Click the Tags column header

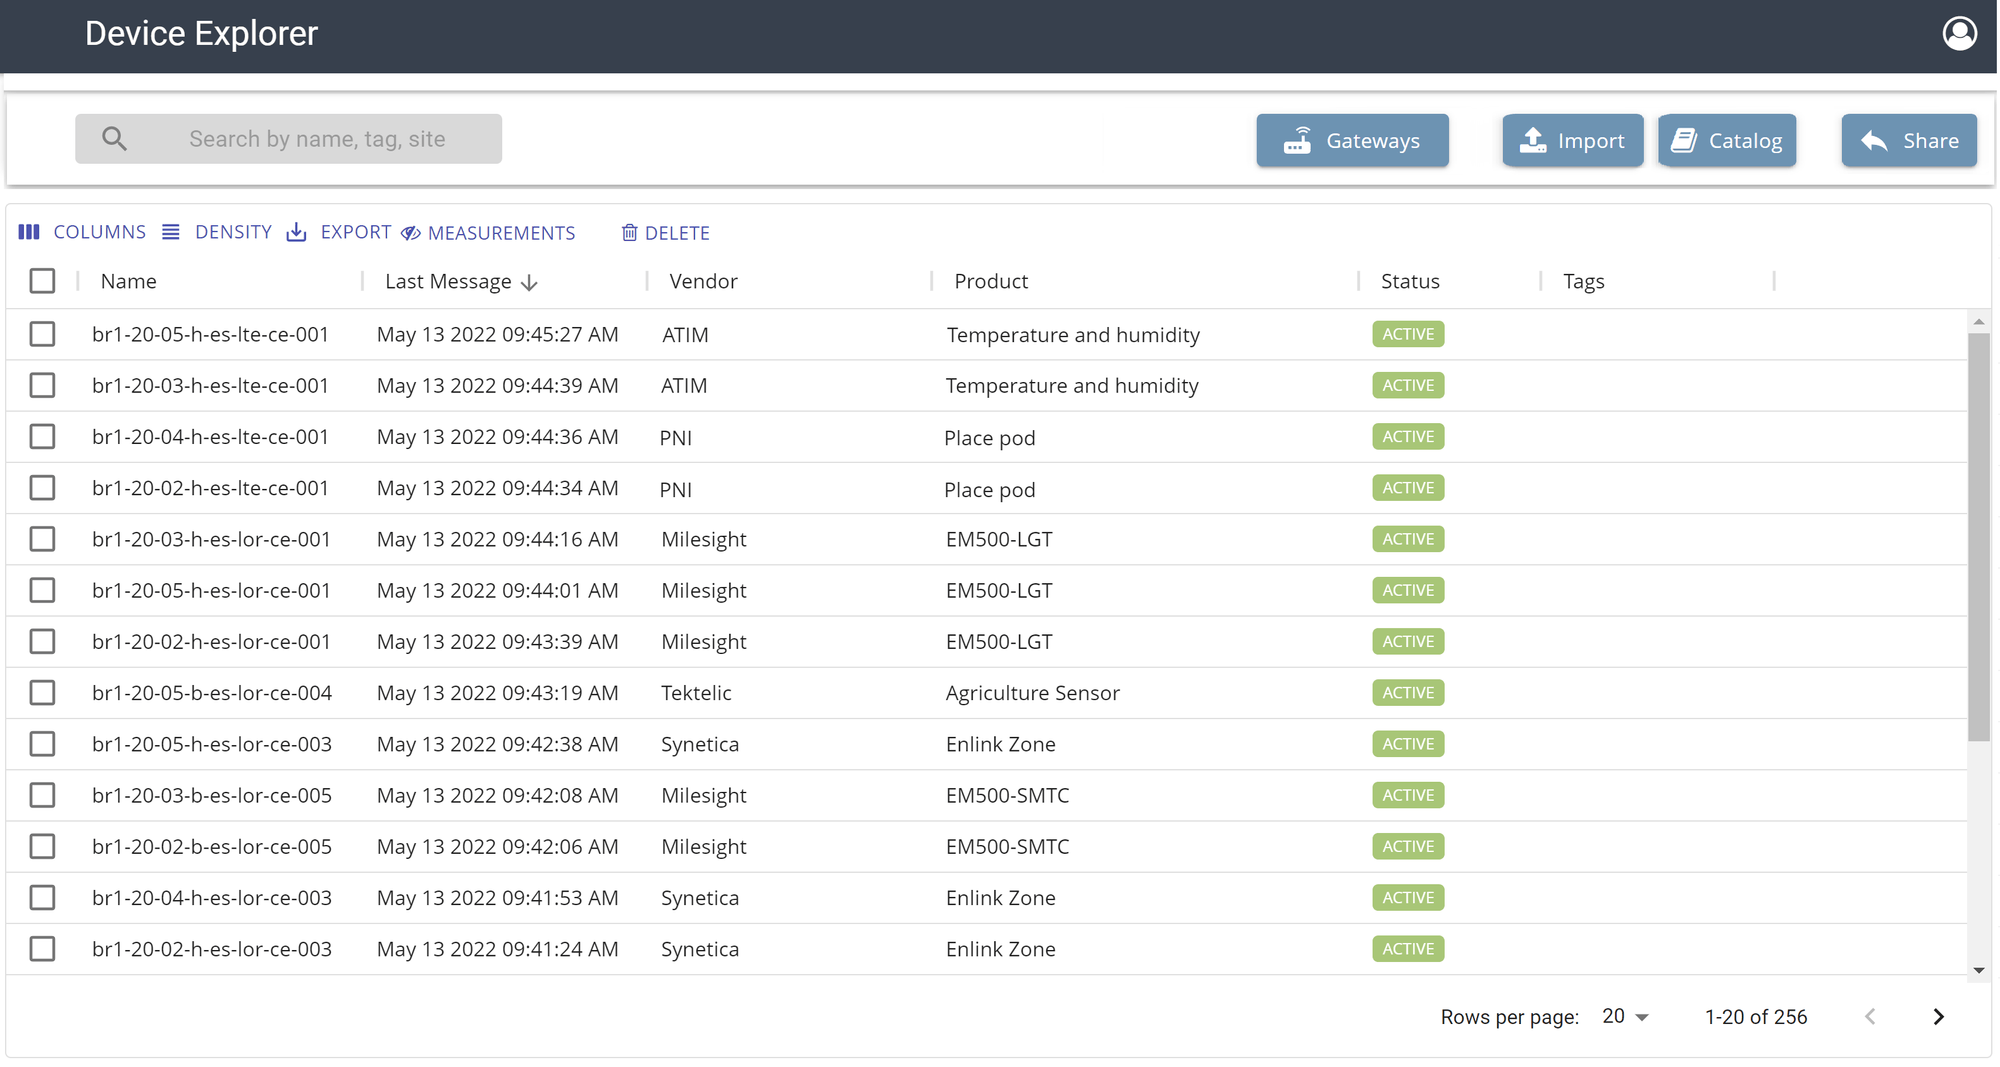[1583, 281]
